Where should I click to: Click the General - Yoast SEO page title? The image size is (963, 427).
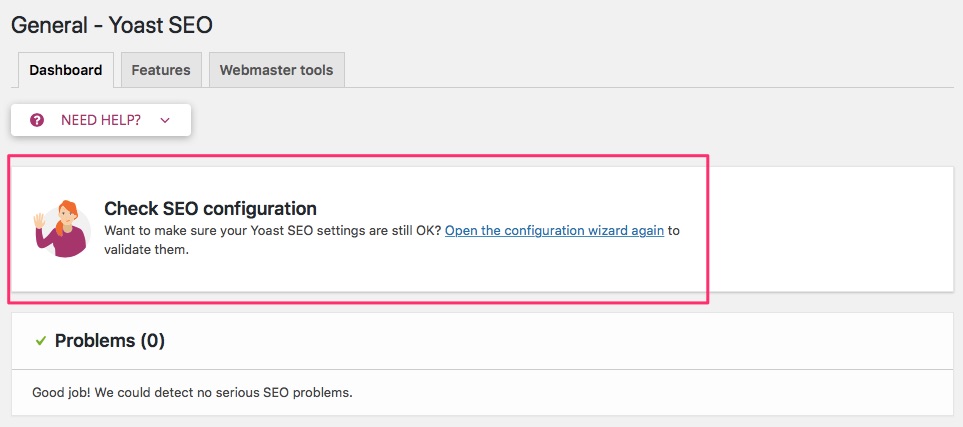tap(112, 25)
